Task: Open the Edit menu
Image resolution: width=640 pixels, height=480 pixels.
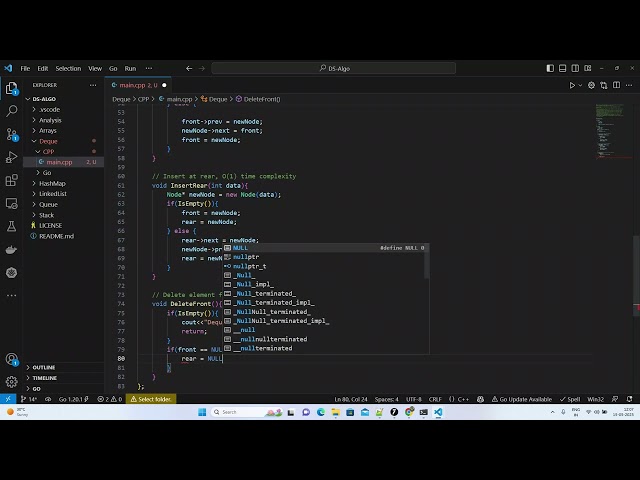Action: pyautogui.click(x=43, y=68)
